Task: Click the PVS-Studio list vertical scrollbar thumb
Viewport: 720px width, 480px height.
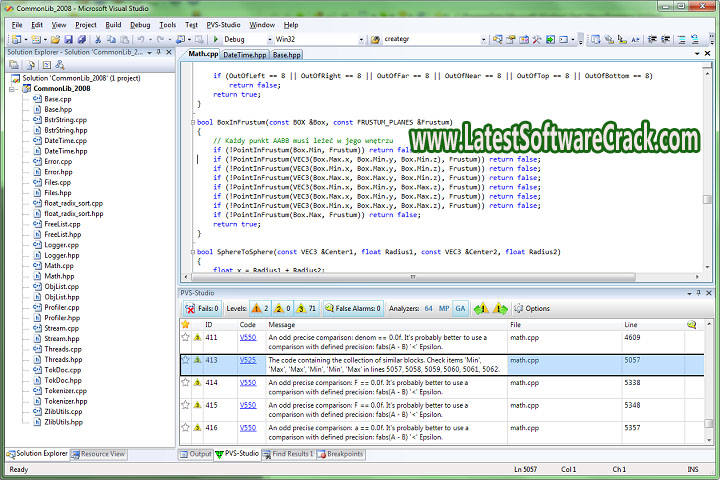Action: click(x=709, y=423)
